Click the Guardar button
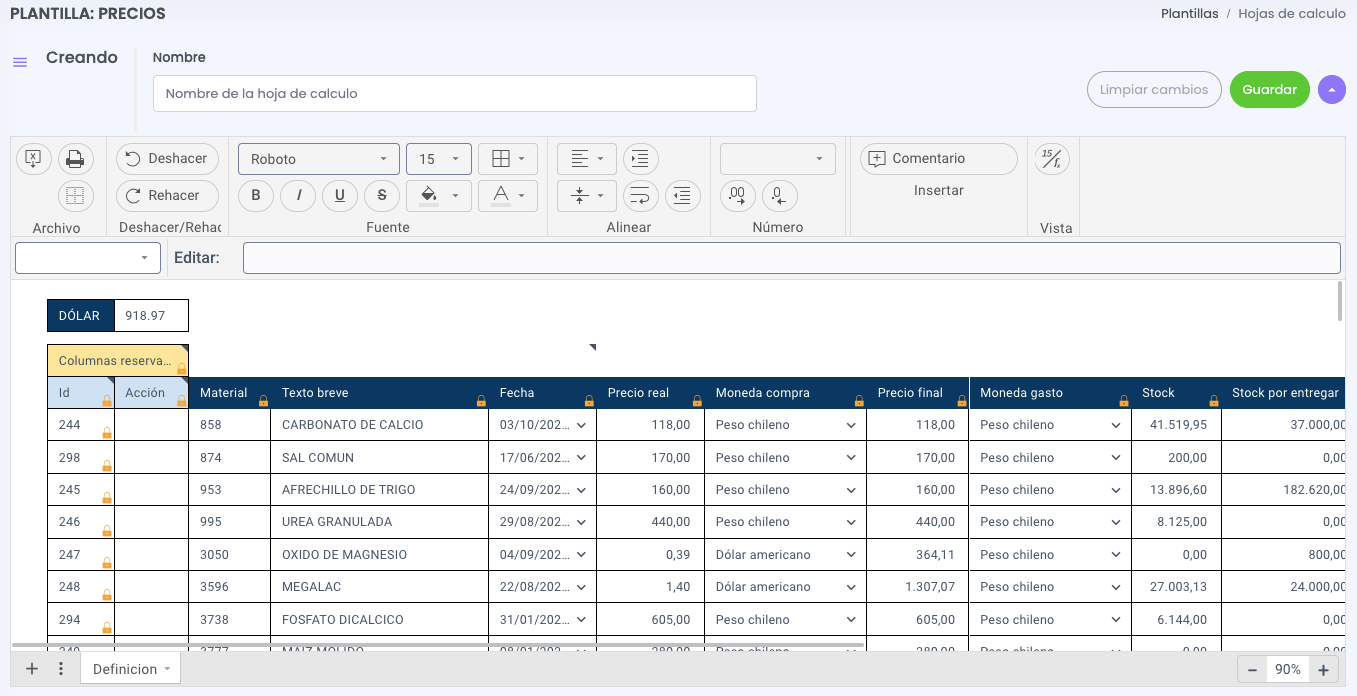1357x696 pixels. [1270, 89]
